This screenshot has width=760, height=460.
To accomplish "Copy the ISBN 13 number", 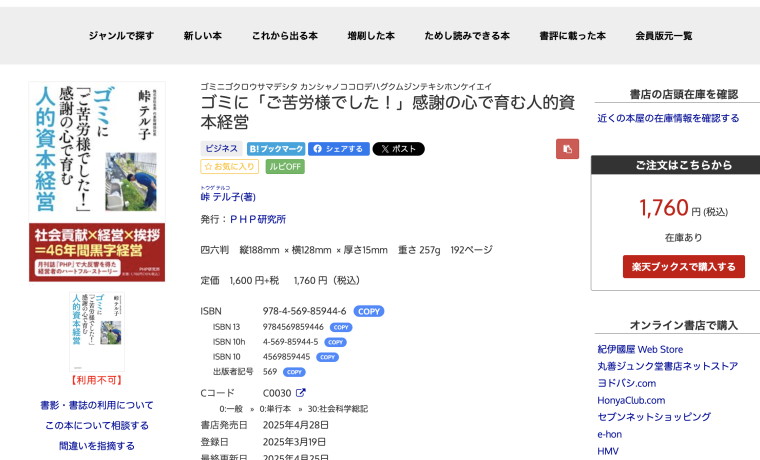I will pos(341,327).
